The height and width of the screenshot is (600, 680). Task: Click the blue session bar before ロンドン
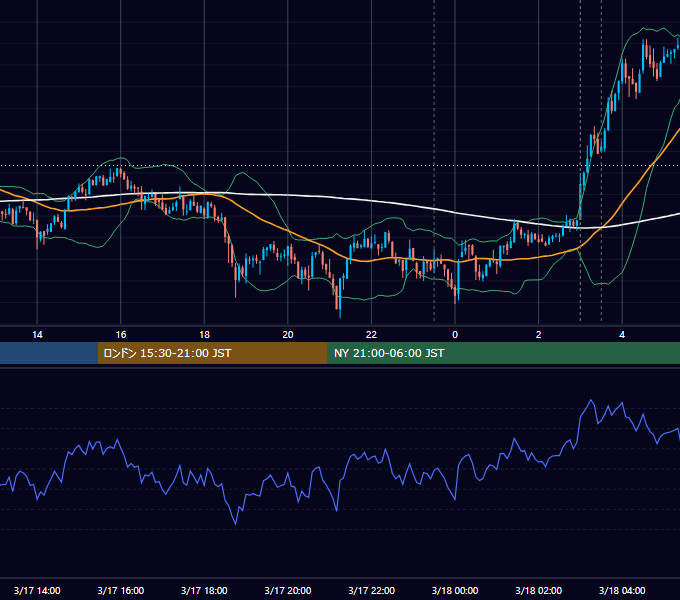point(49,353)
